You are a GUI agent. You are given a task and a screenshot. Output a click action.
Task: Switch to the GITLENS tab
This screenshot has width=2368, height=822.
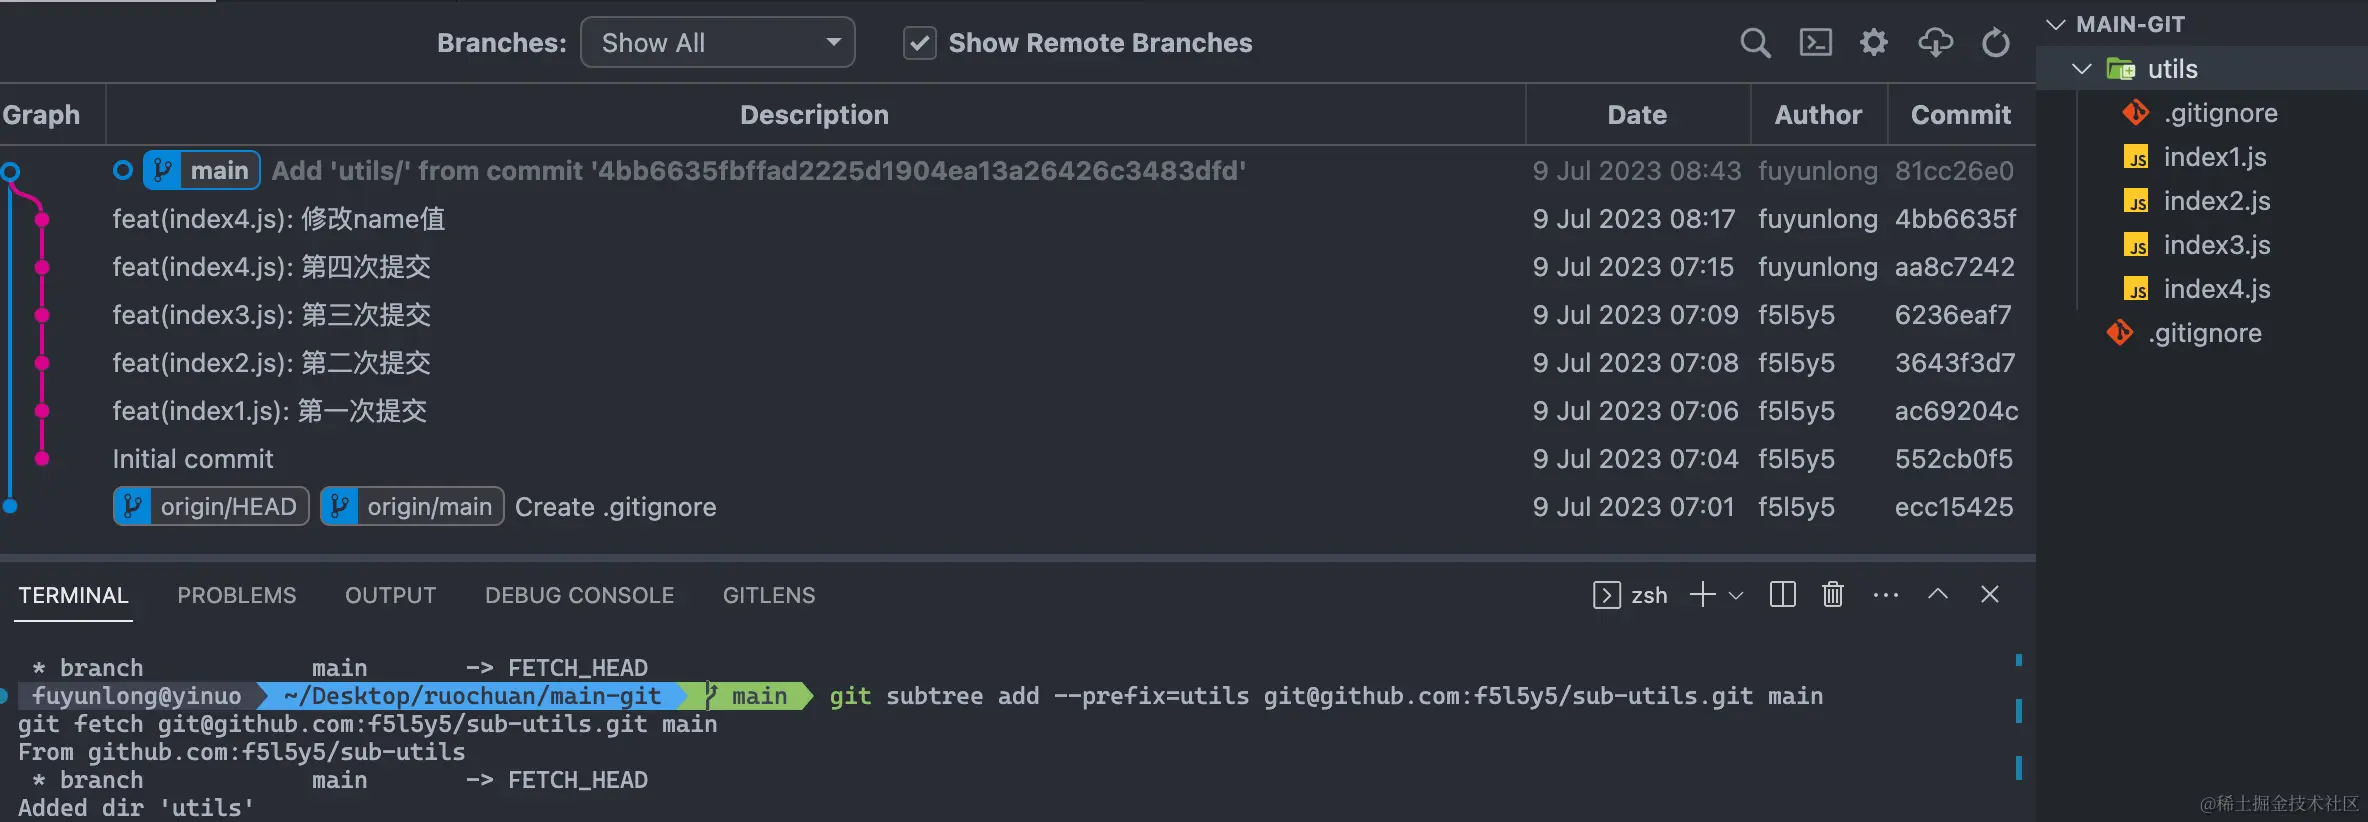click(769, 595)
